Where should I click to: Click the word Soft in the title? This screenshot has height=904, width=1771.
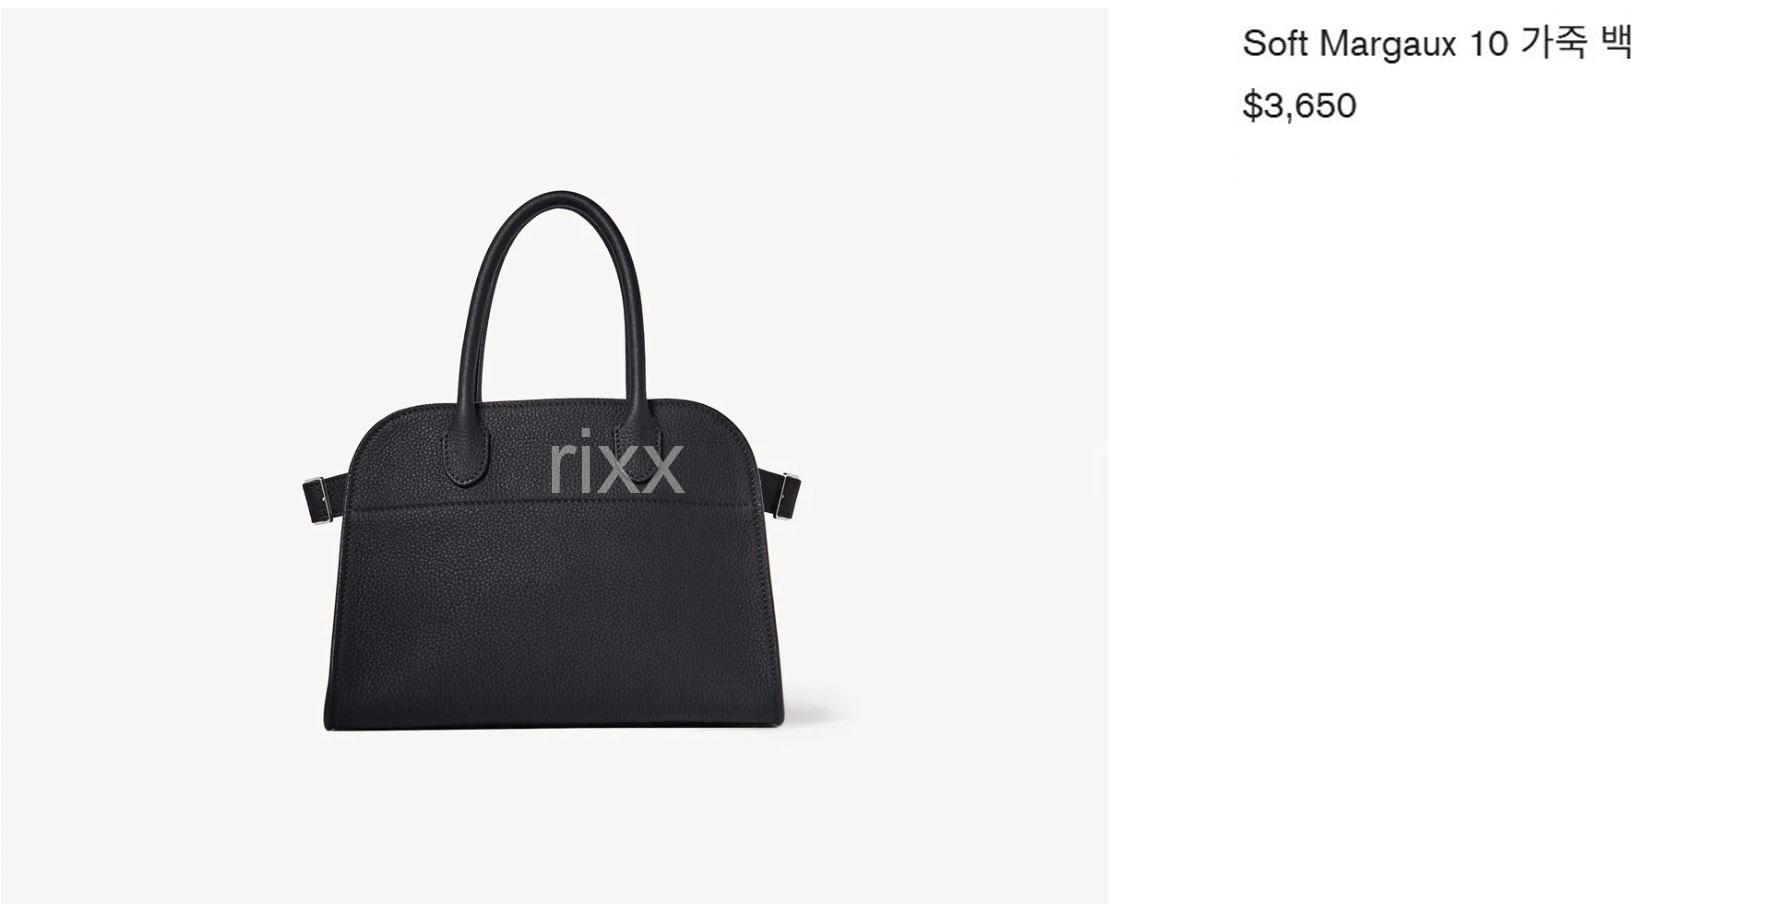[1276, 44]
